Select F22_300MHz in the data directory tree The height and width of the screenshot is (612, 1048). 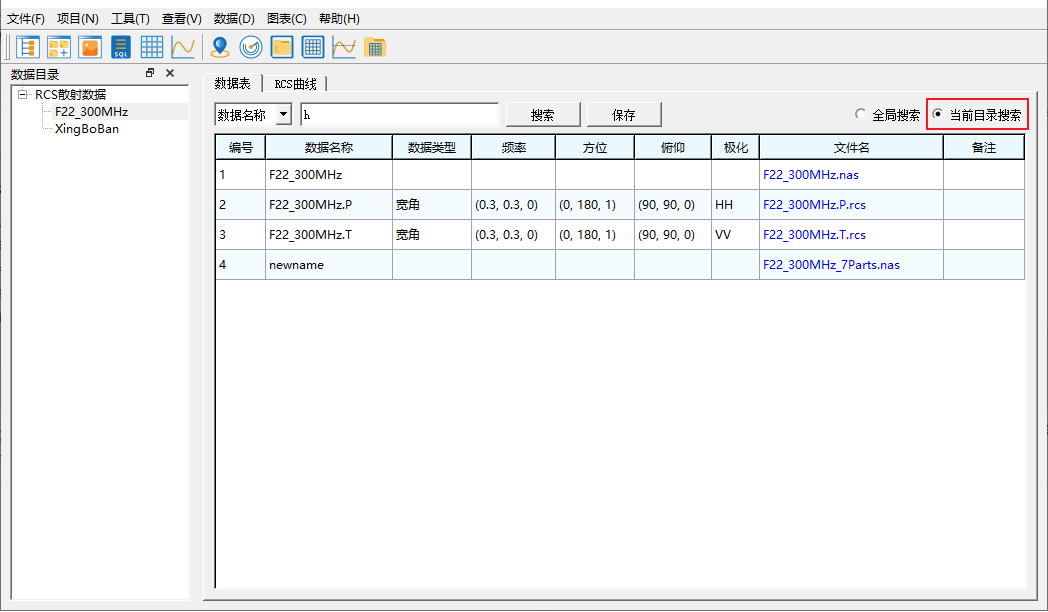92,112
